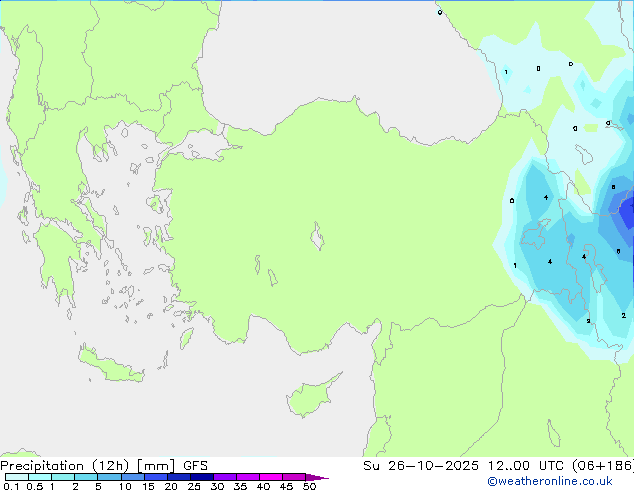Click the island of Crete on the map

click(x=111, y=366)
